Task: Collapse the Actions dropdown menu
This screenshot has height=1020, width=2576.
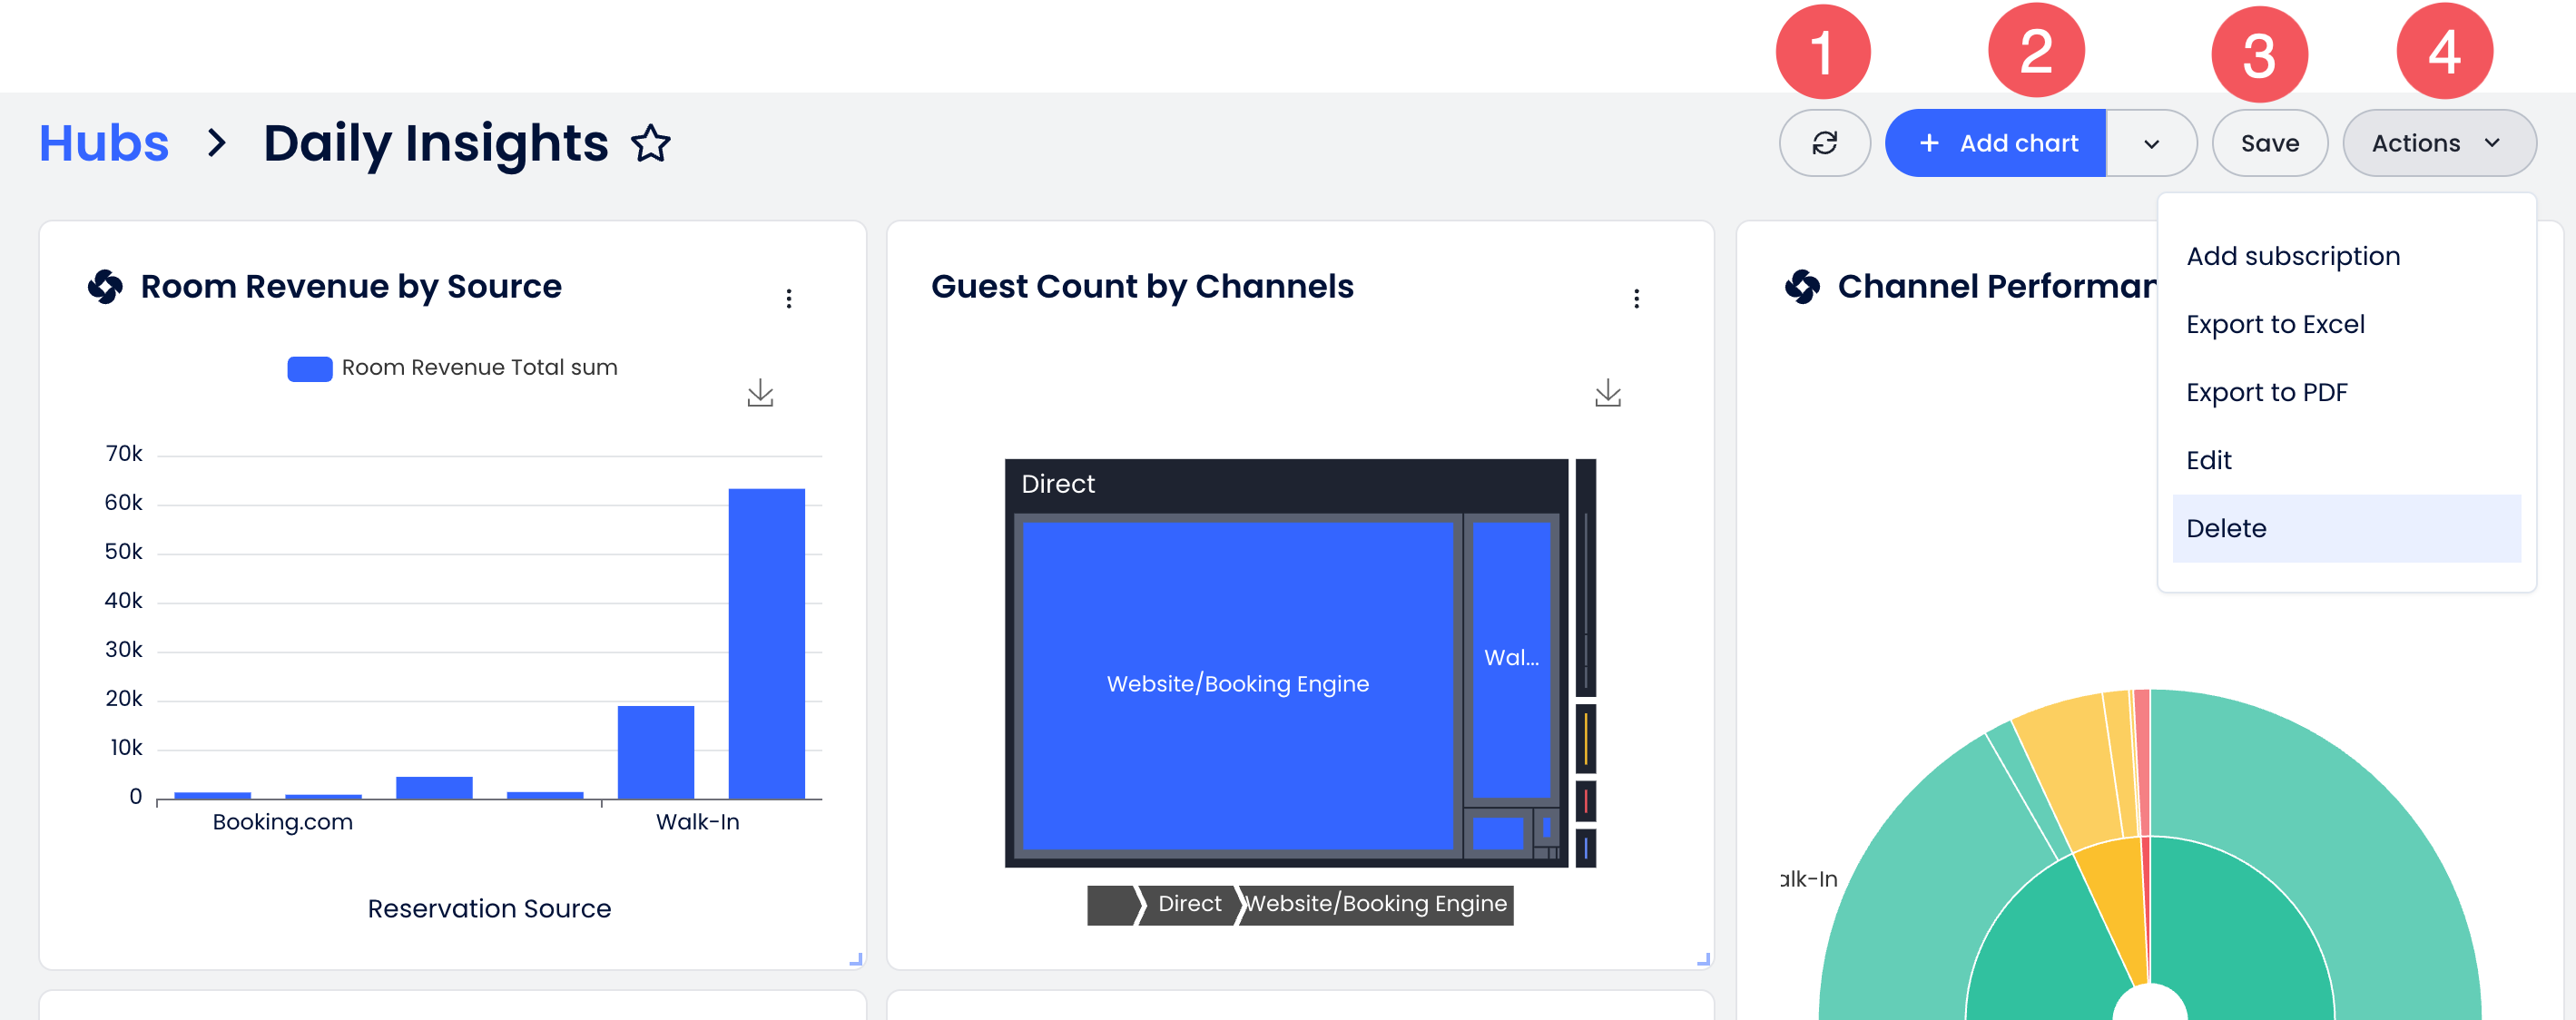Action: click(2438, 143)
